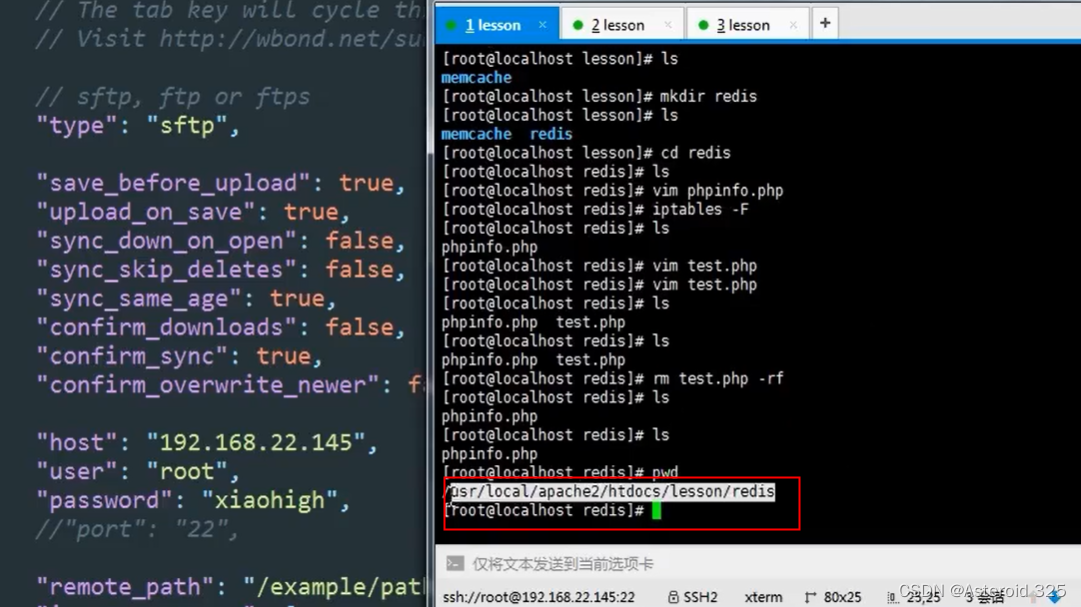Click the blue down arrow status icon
The height and width of the screenshot is (607, 1081).
point(1054,597)
